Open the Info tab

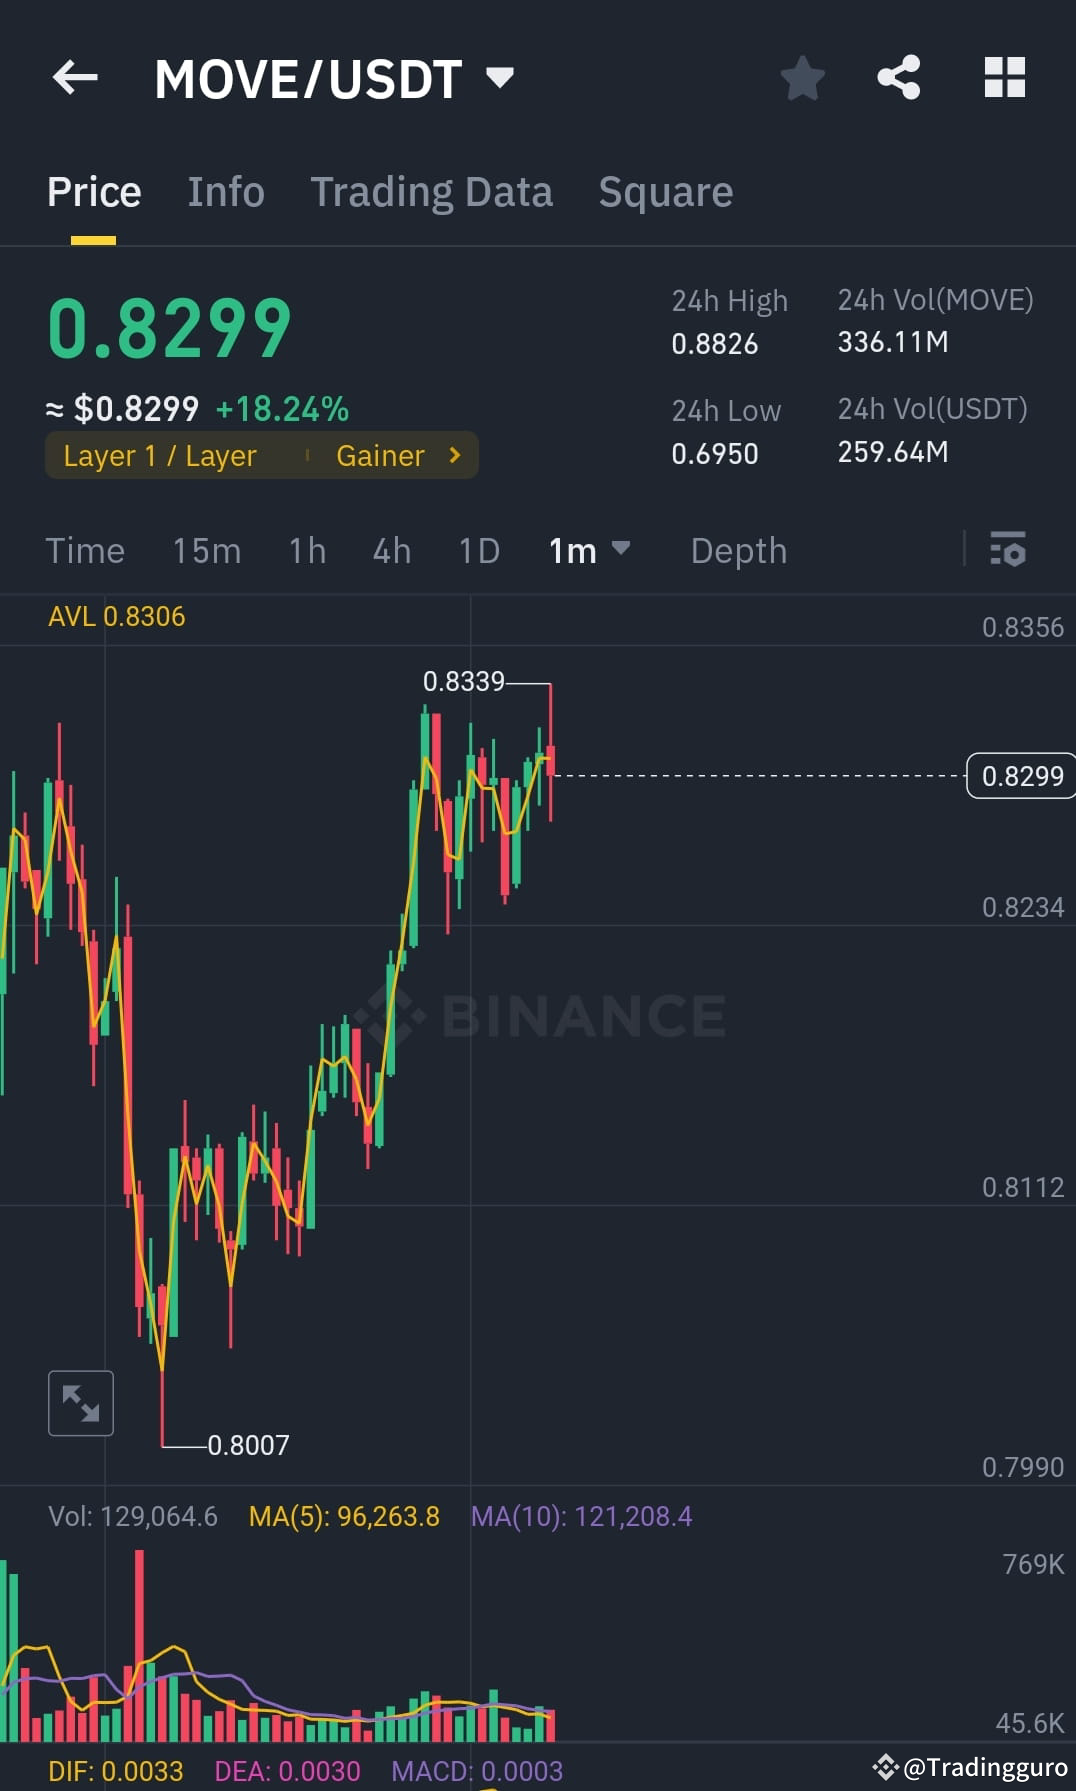(x=225, y=191)
